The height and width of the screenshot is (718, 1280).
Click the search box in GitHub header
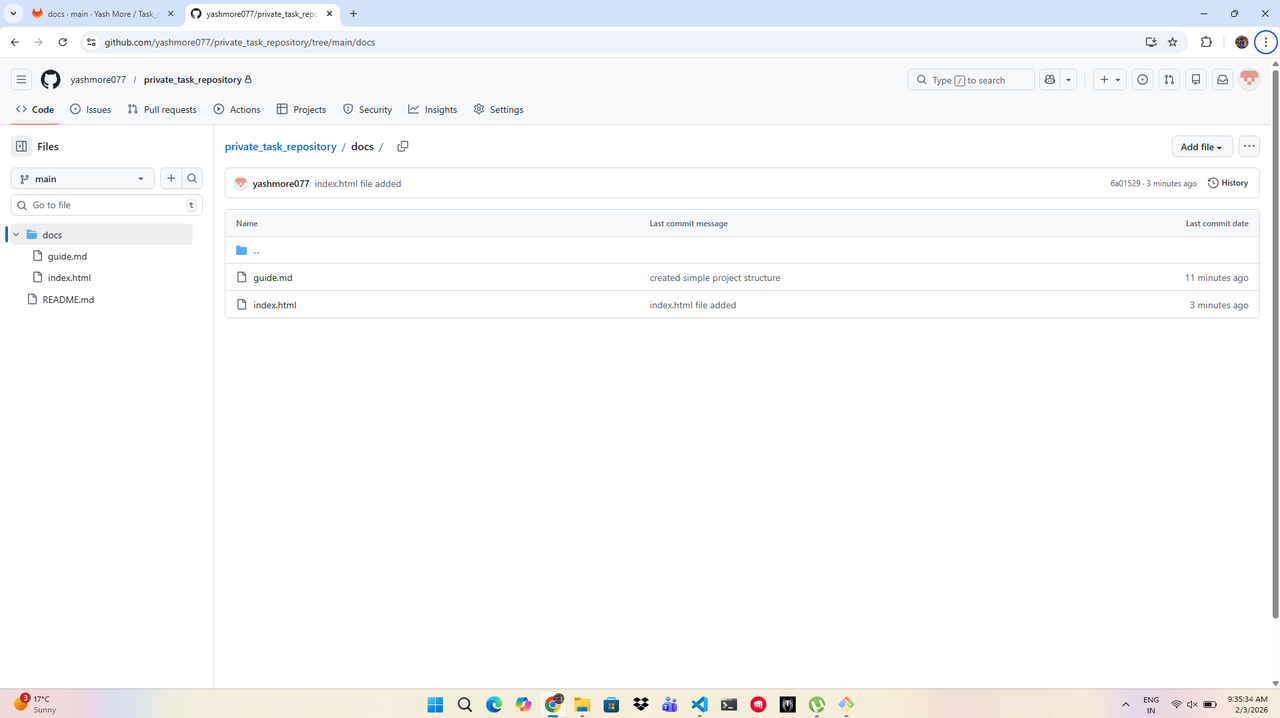pos(971,80)
